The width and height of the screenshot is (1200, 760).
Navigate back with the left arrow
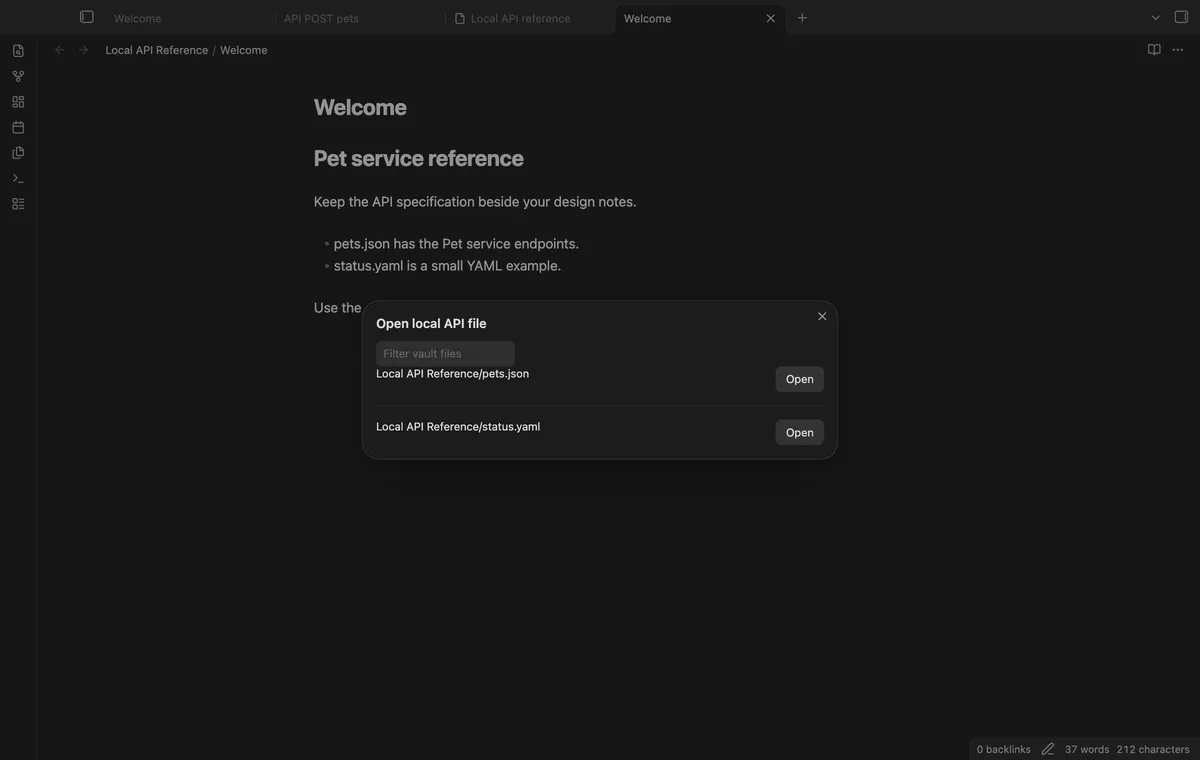coord(59,50)
